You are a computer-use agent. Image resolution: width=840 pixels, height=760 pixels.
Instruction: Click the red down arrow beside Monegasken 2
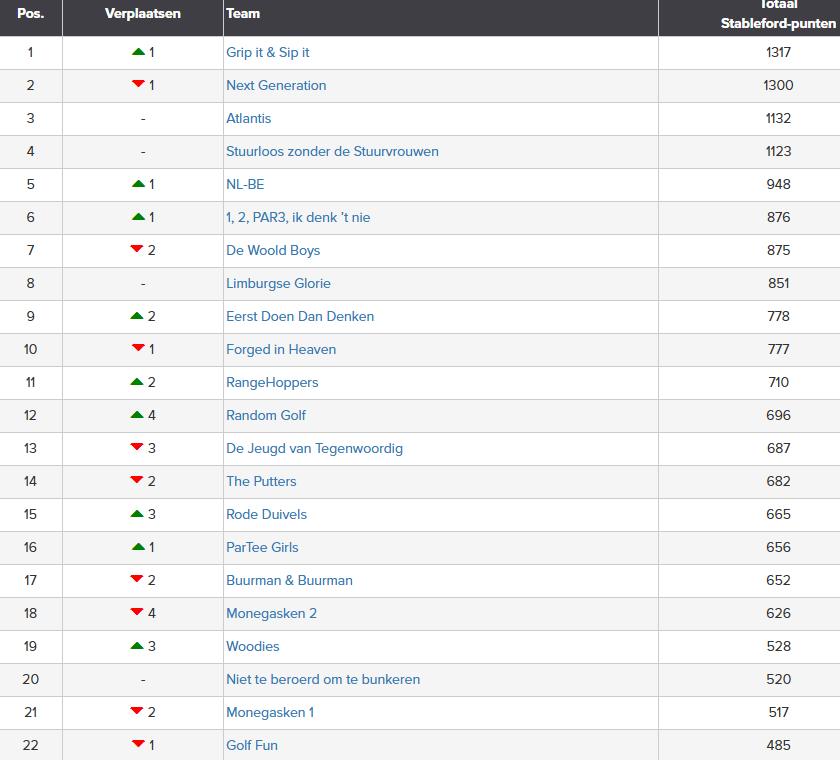[x=137, y=612]
